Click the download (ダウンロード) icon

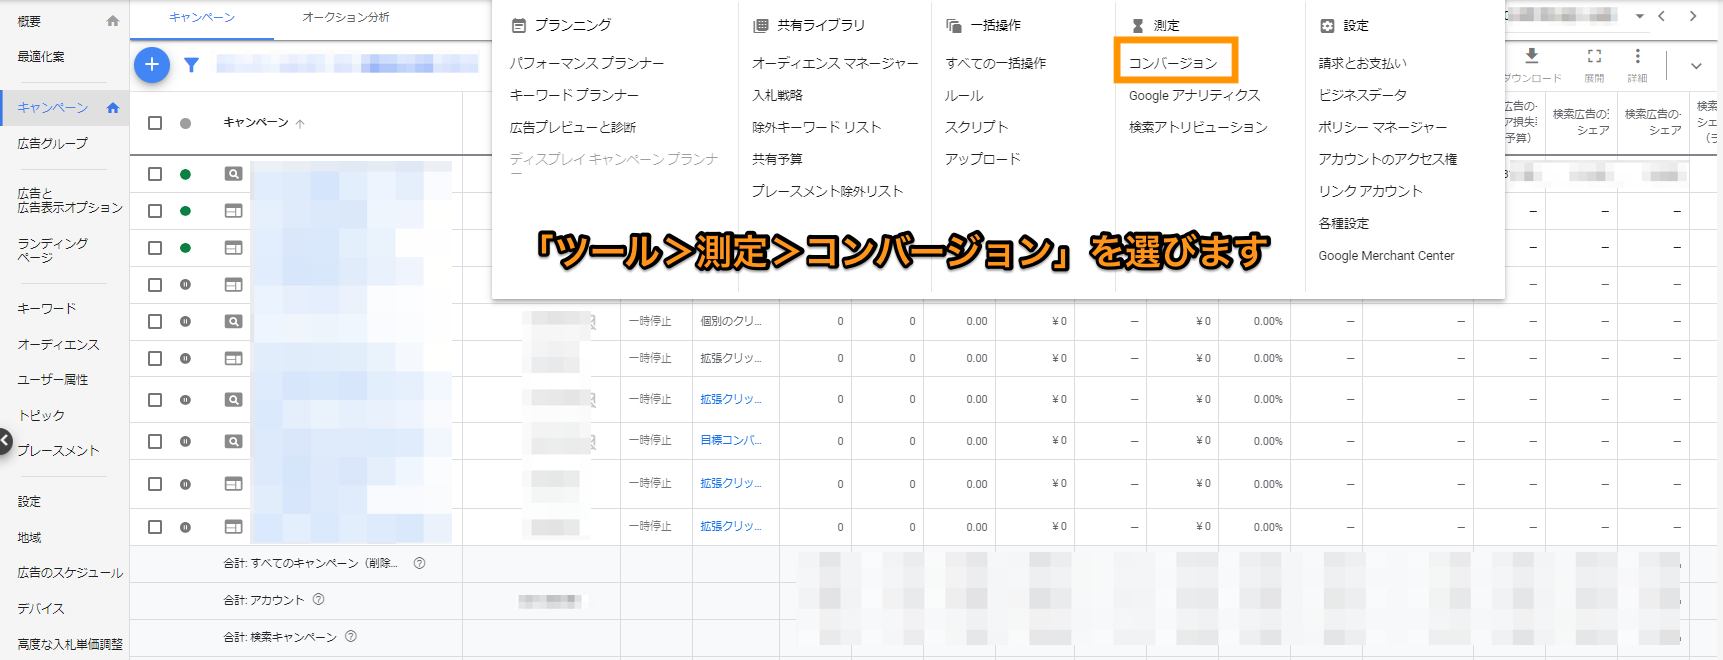click(1531, 56)
